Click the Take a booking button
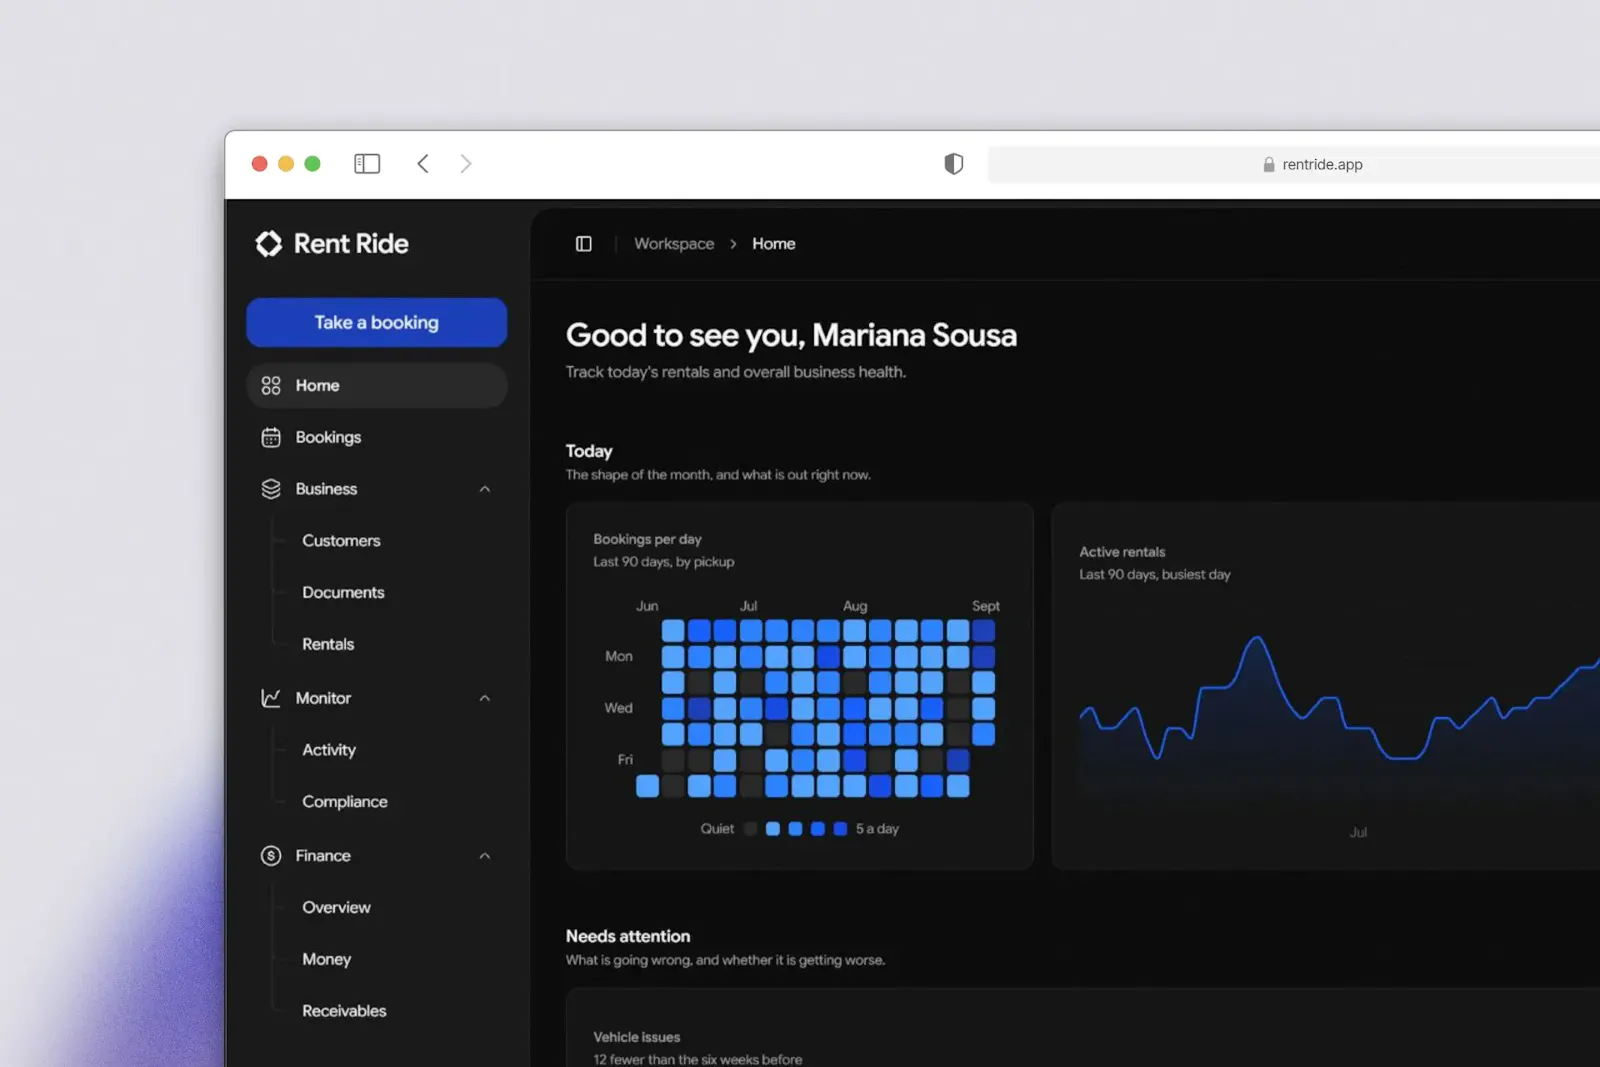Viewport: 1600px width, 1067px height. tap(376, 323)
